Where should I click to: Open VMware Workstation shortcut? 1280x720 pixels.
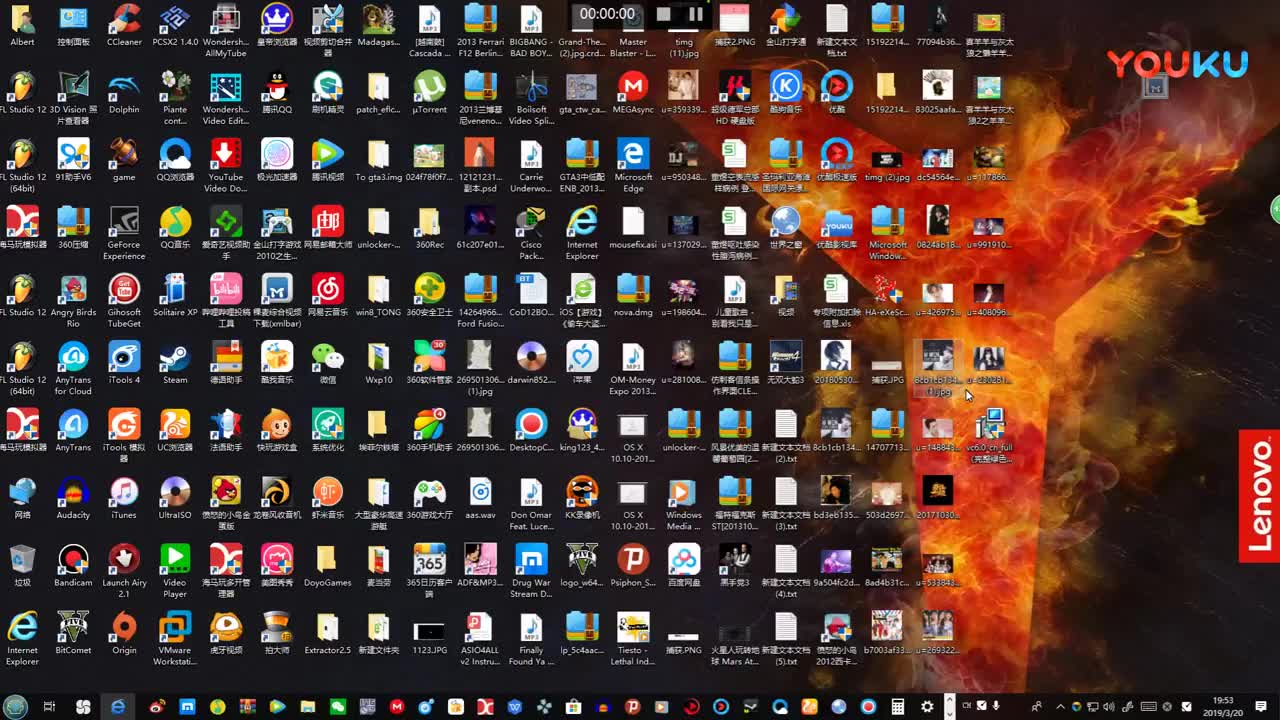[175, 639]
